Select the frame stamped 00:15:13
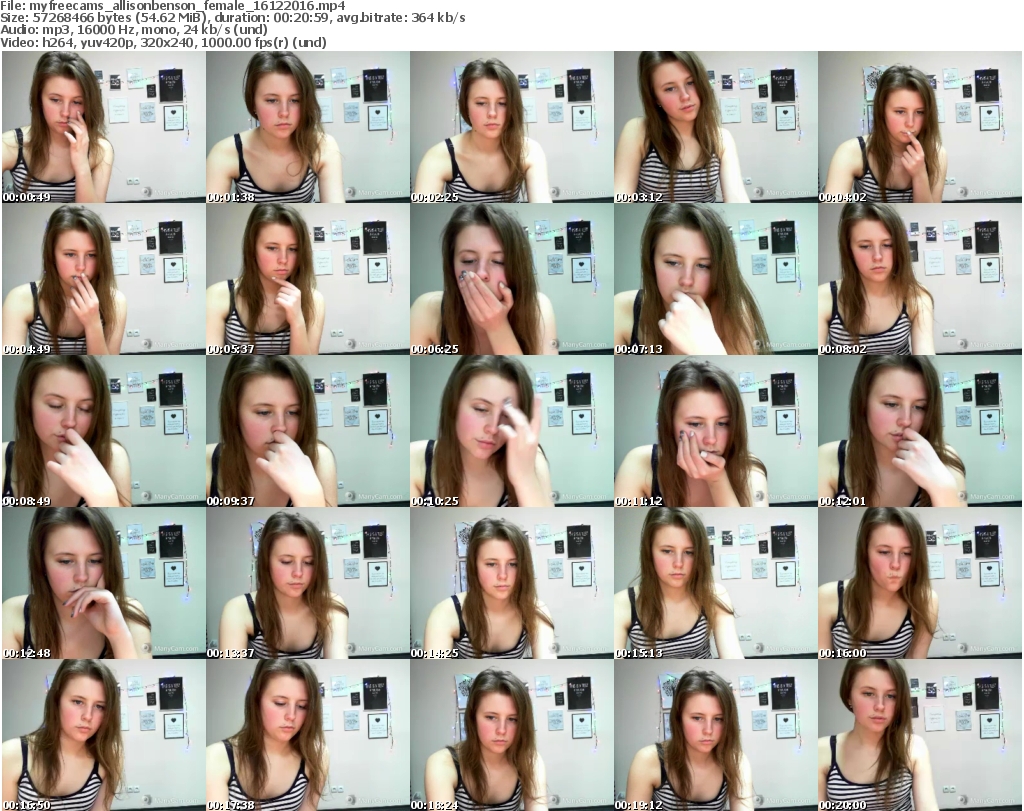Image resolution: width=1024 pixels, height=811 pixels. click(715, 583)
